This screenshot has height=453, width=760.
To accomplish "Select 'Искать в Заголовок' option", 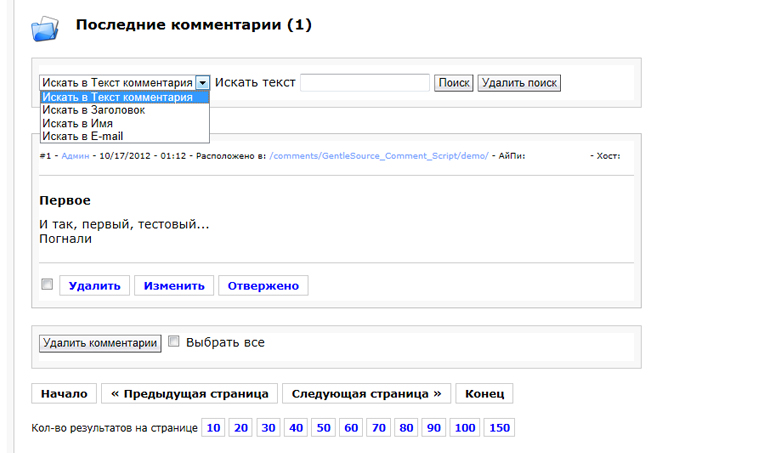I will (125, 110).
